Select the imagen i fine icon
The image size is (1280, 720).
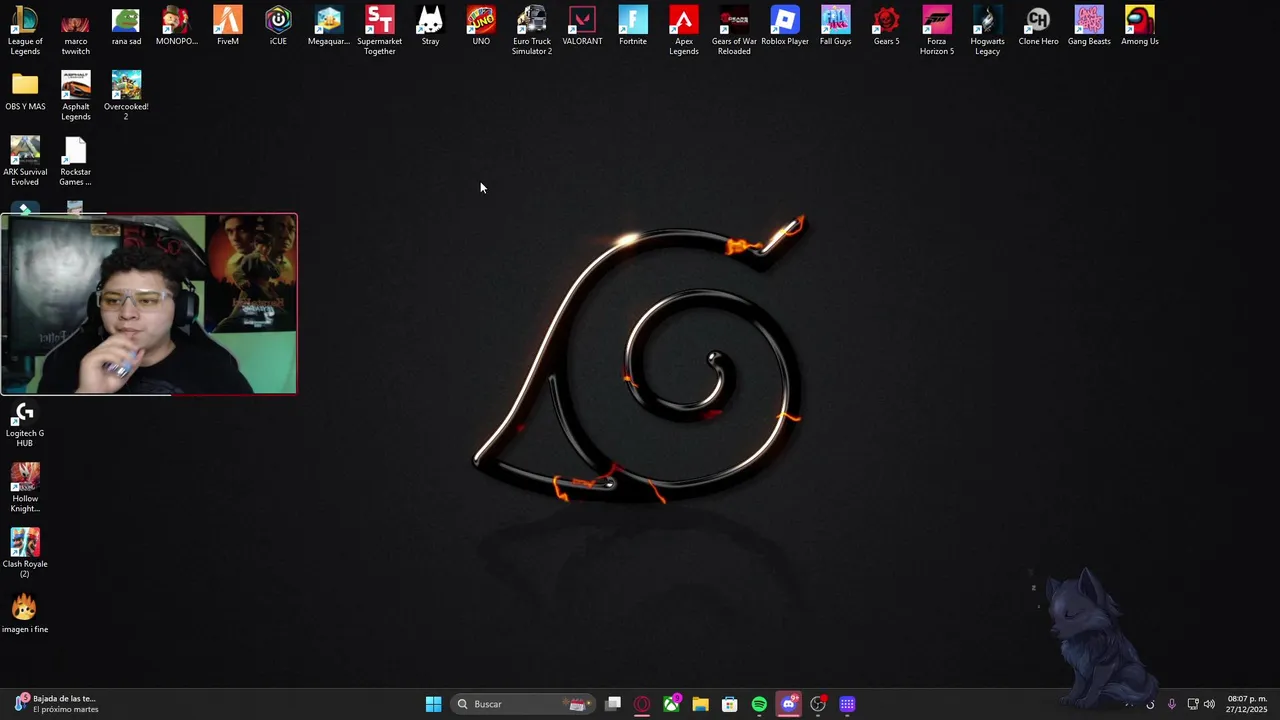pyautogui.click(x=25, y=614)
